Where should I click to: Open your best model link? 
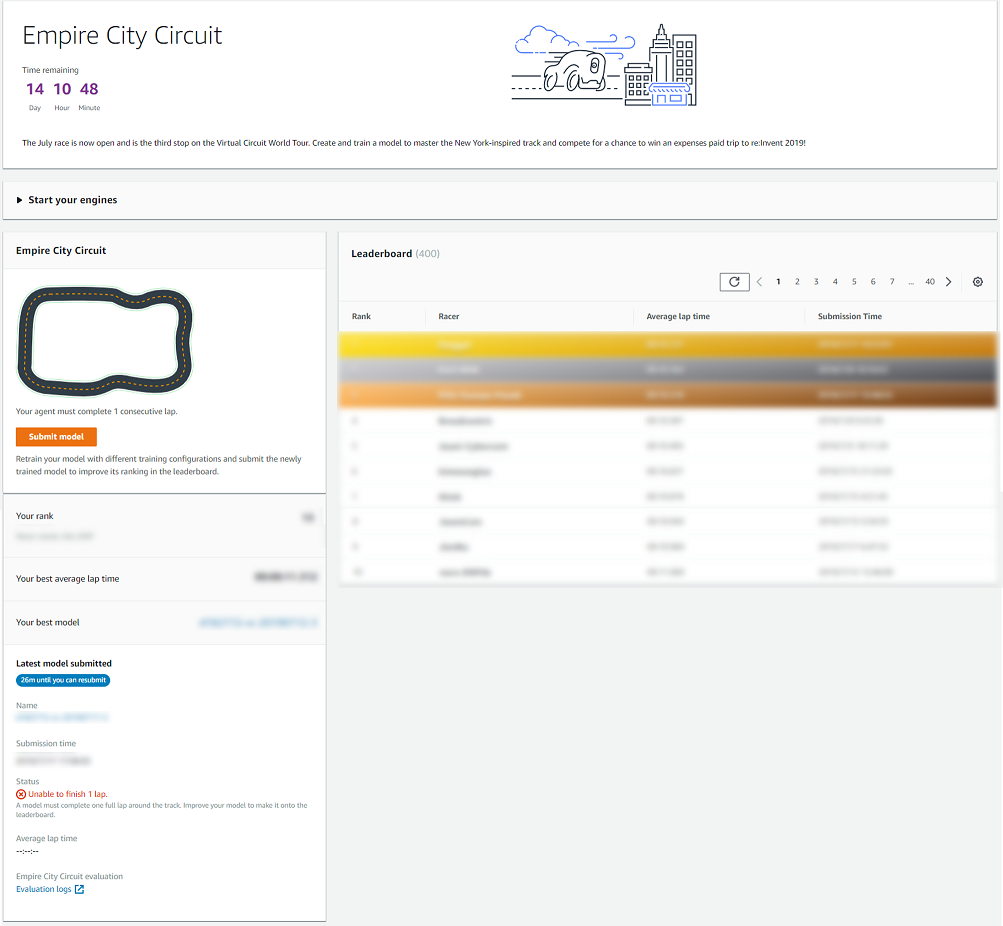click(258, 622)
